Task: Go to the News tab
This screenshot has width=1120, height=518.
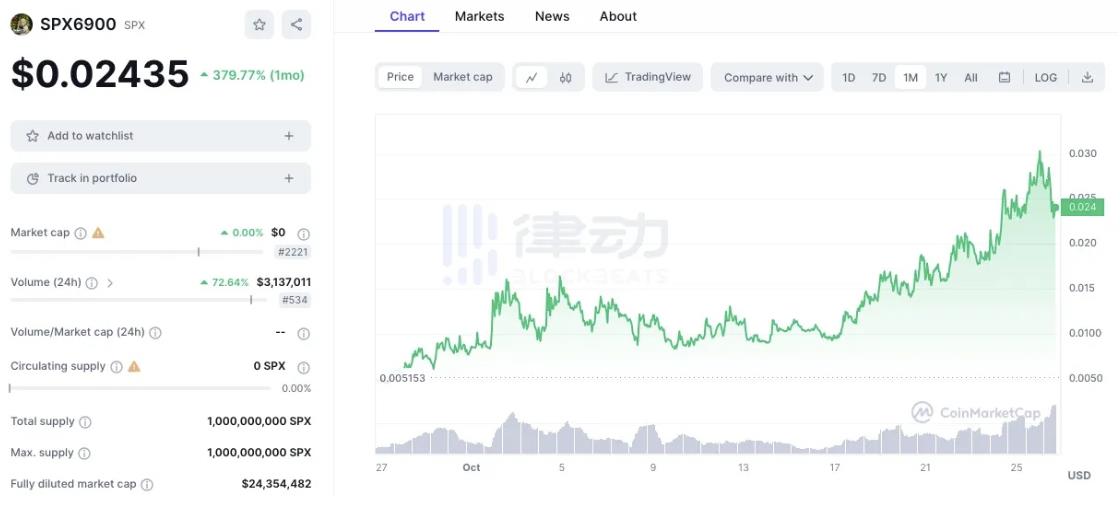Action: pyautogui.click(x=552, y=16)
